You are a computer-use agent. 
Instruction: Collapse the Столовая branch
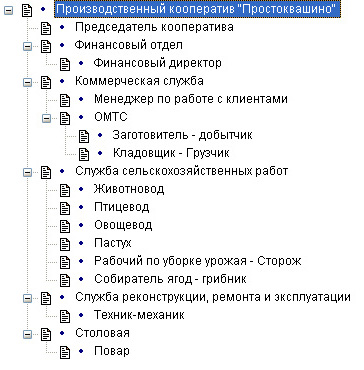27,334
